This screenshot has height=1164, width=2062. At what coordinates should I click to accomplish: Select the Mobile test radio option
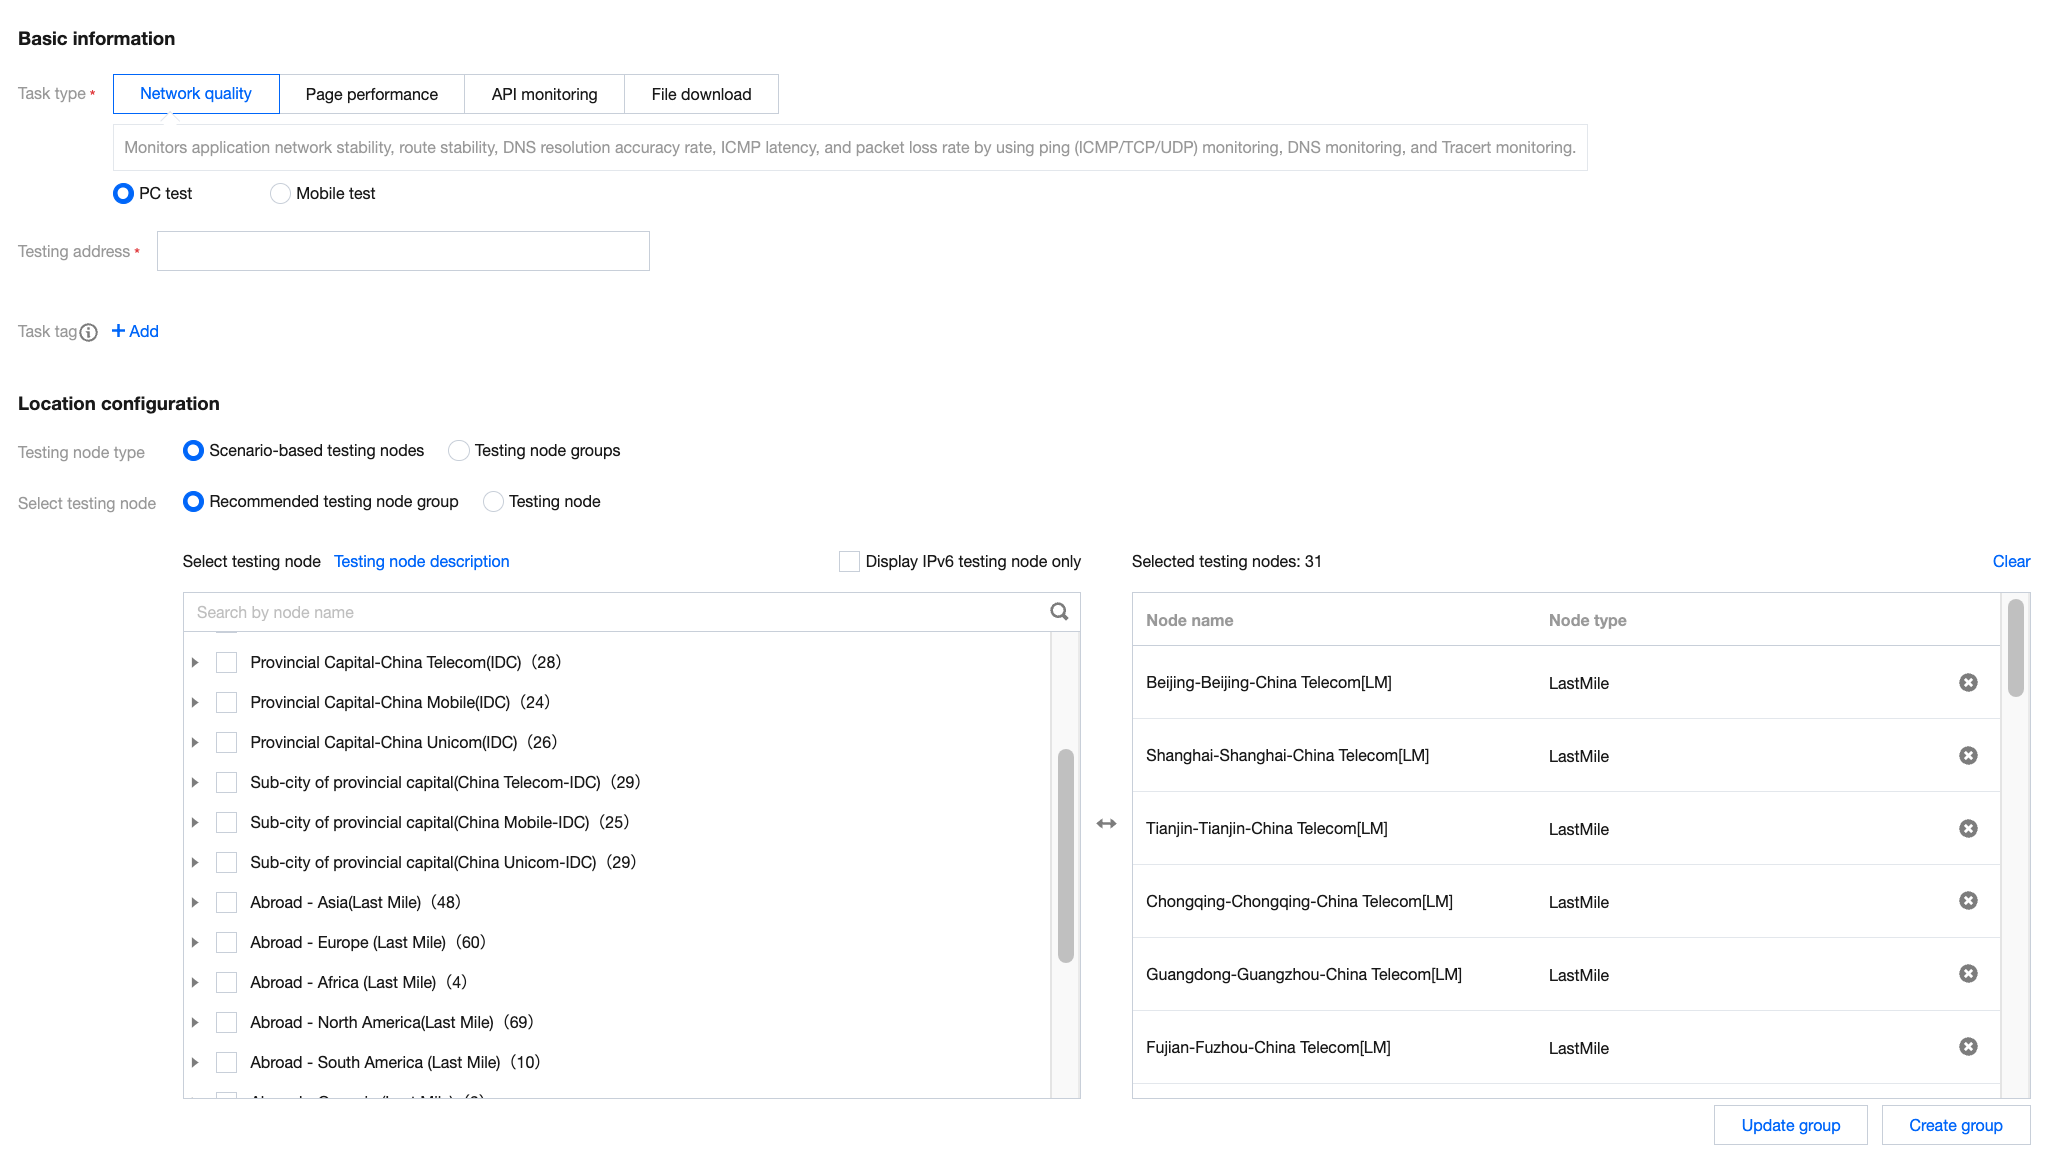point(280,193)
